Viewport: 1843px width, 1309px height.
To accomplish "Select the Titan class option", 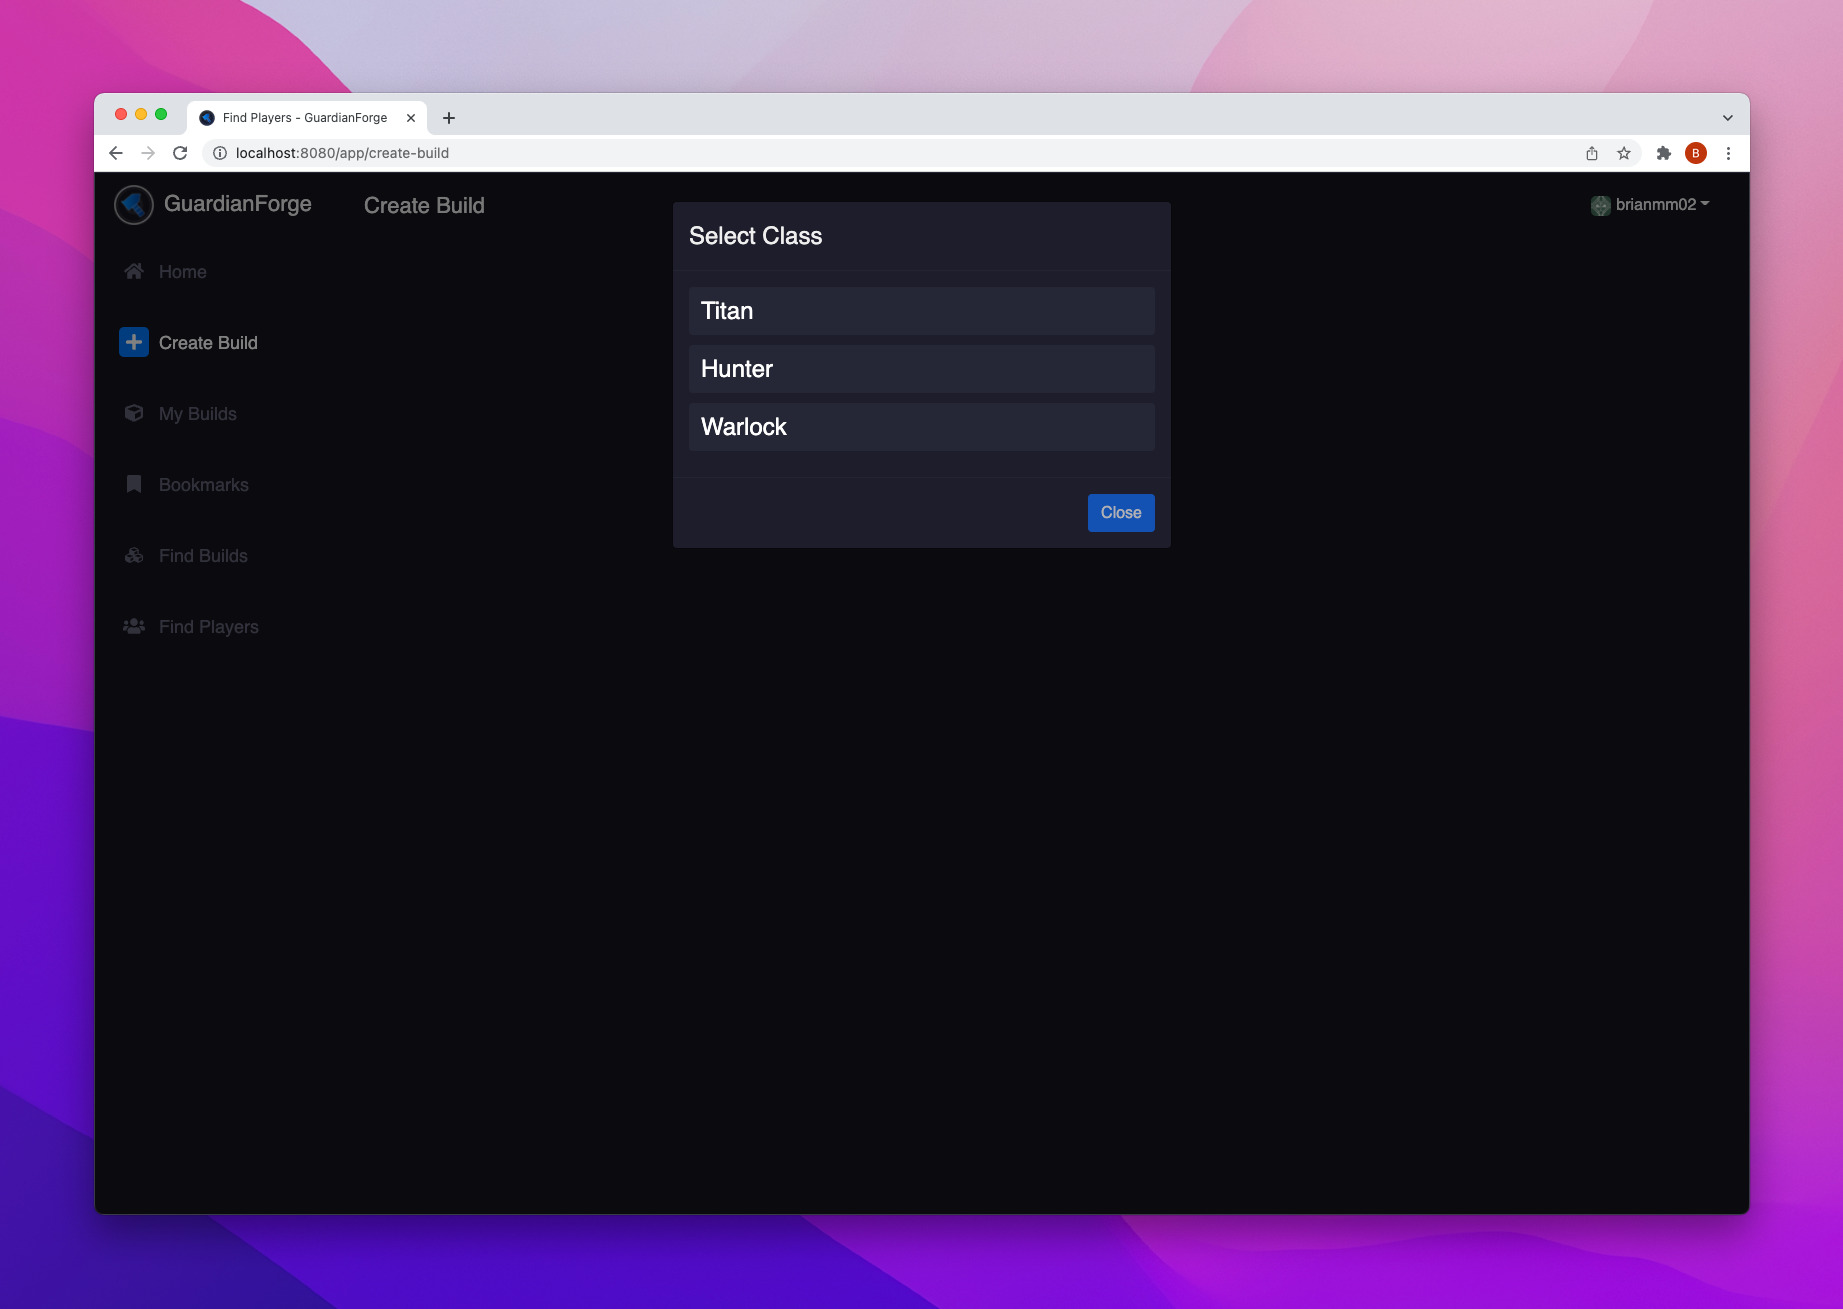I will click(x=921, y=311).
